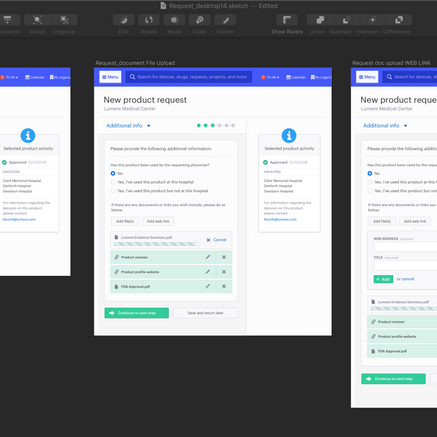Viewport: 437px width, 437px height.
Task: Apply the Mask tool from toolbar
Action: tap(174, 20)
